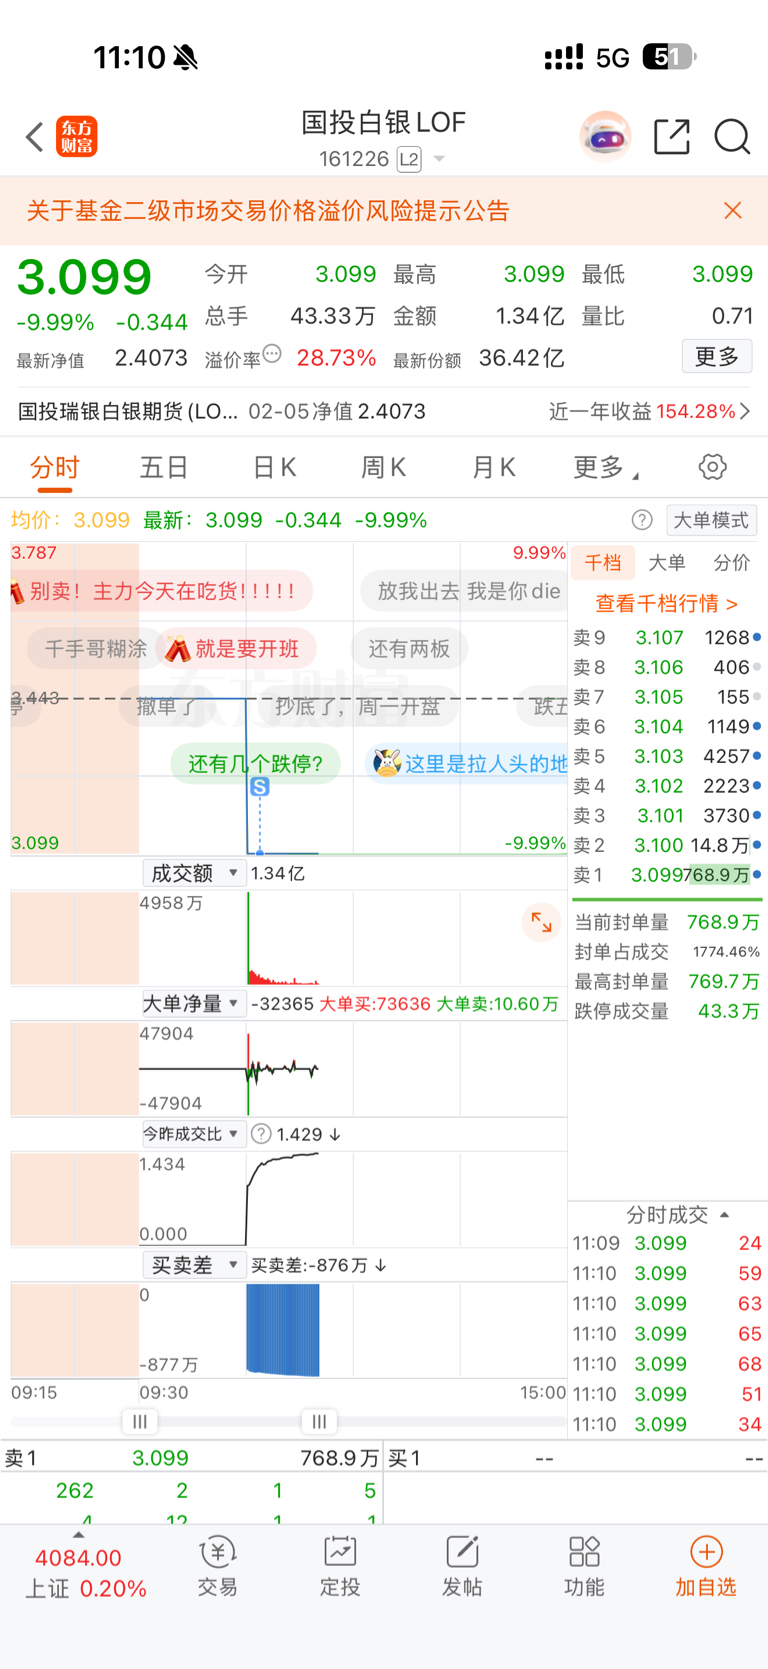Expand the chart fullscreen arrows icon
This screenshot has width=768, height=1669.
click(x=541, y=922)
